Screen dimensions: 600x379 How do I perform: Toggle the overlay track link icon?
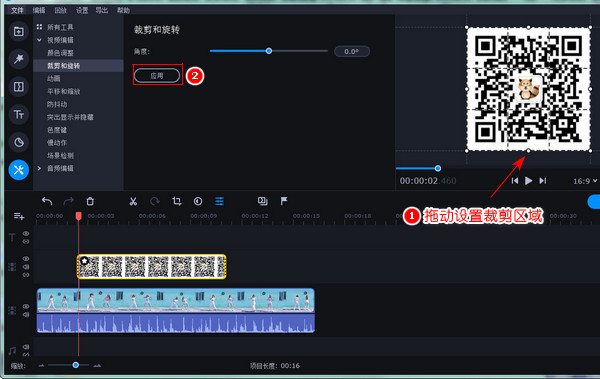click(26, 275)
